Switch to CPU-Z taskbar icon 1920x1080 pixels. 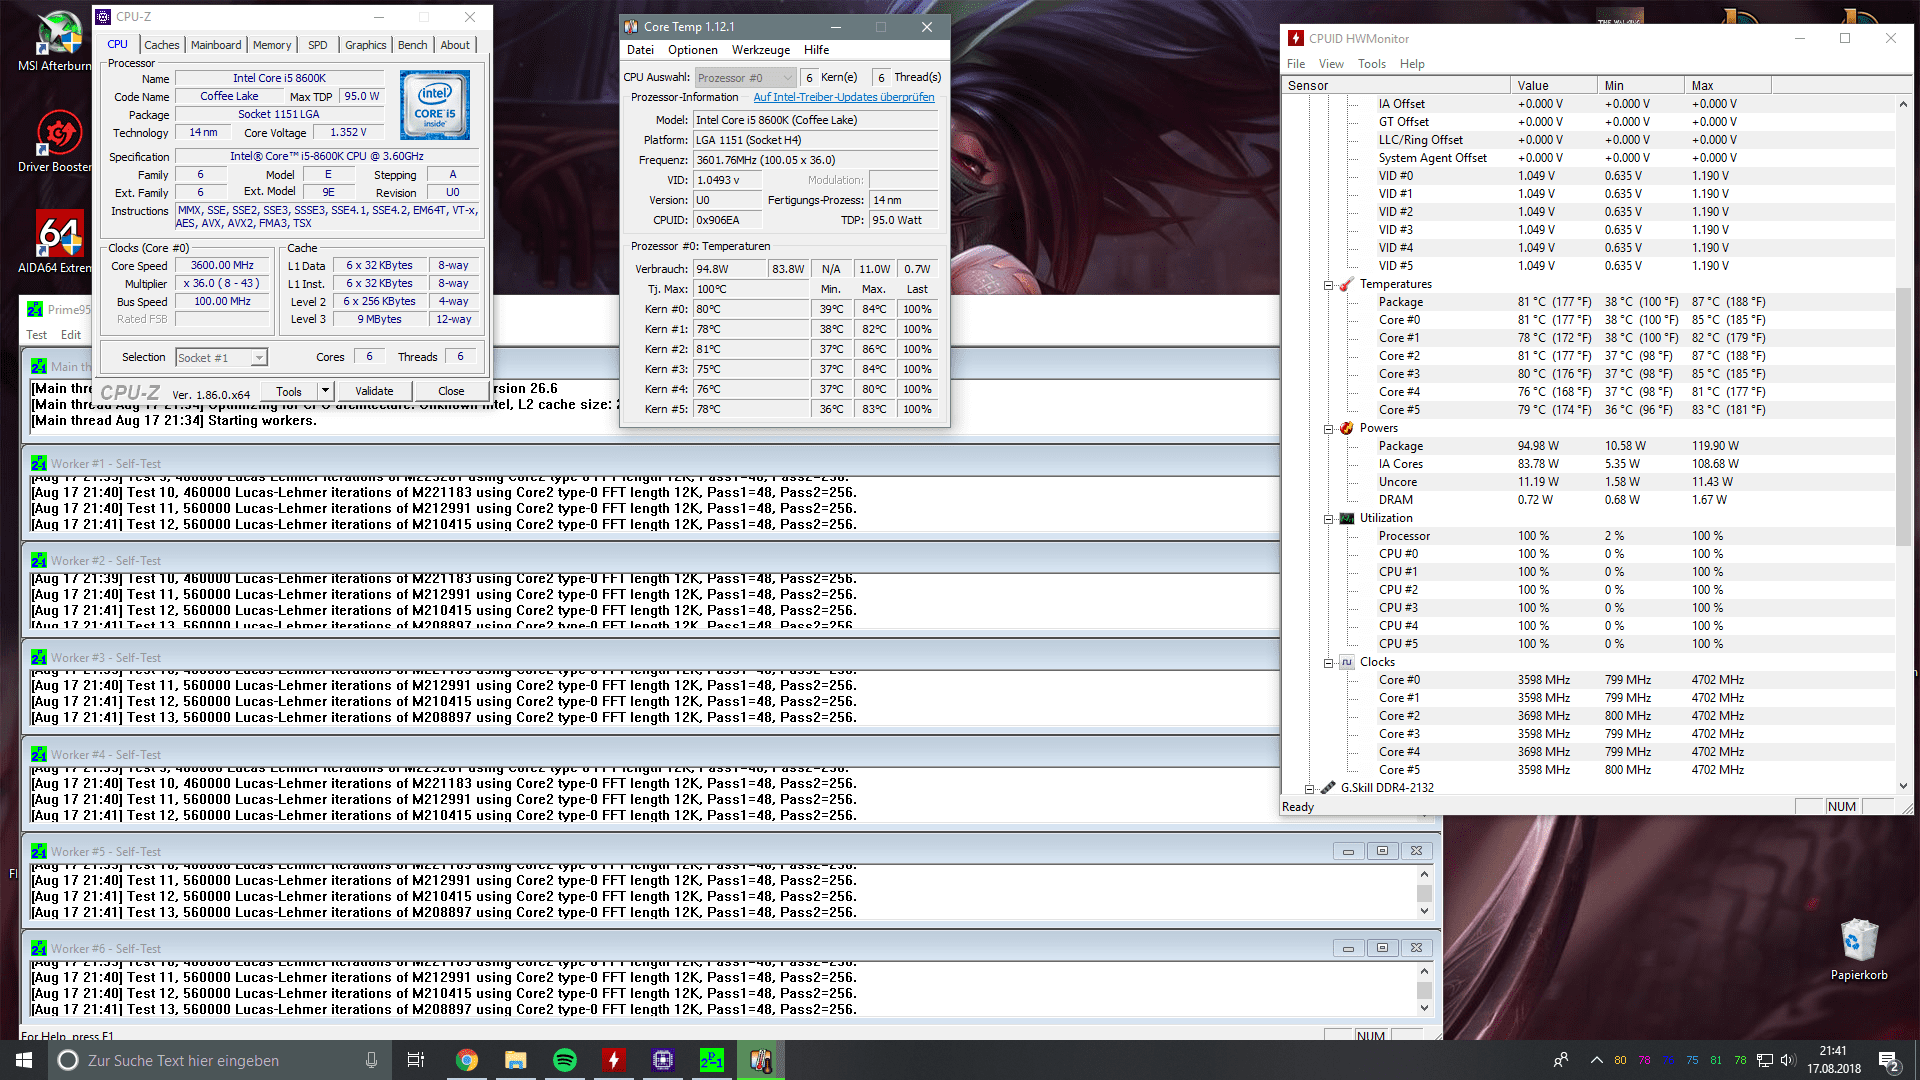(663, 1060)
